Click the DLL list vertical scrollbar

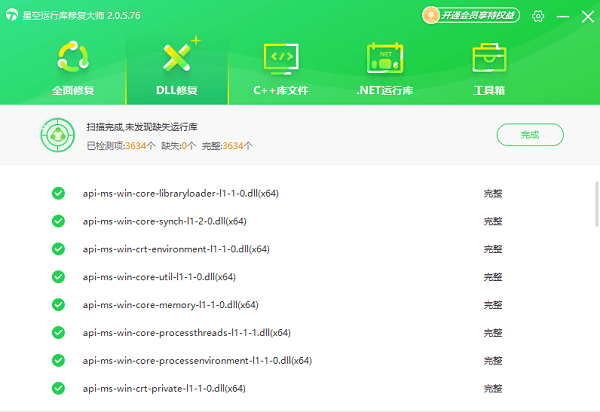point(597,204)
